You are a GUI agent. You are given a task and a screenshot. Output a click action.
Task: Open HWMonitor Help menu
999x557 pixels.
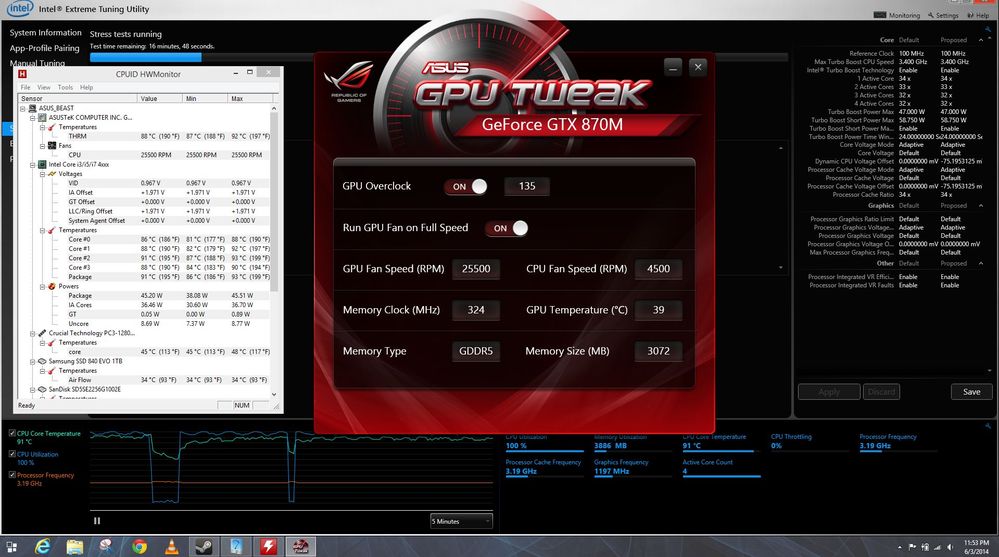86,87
